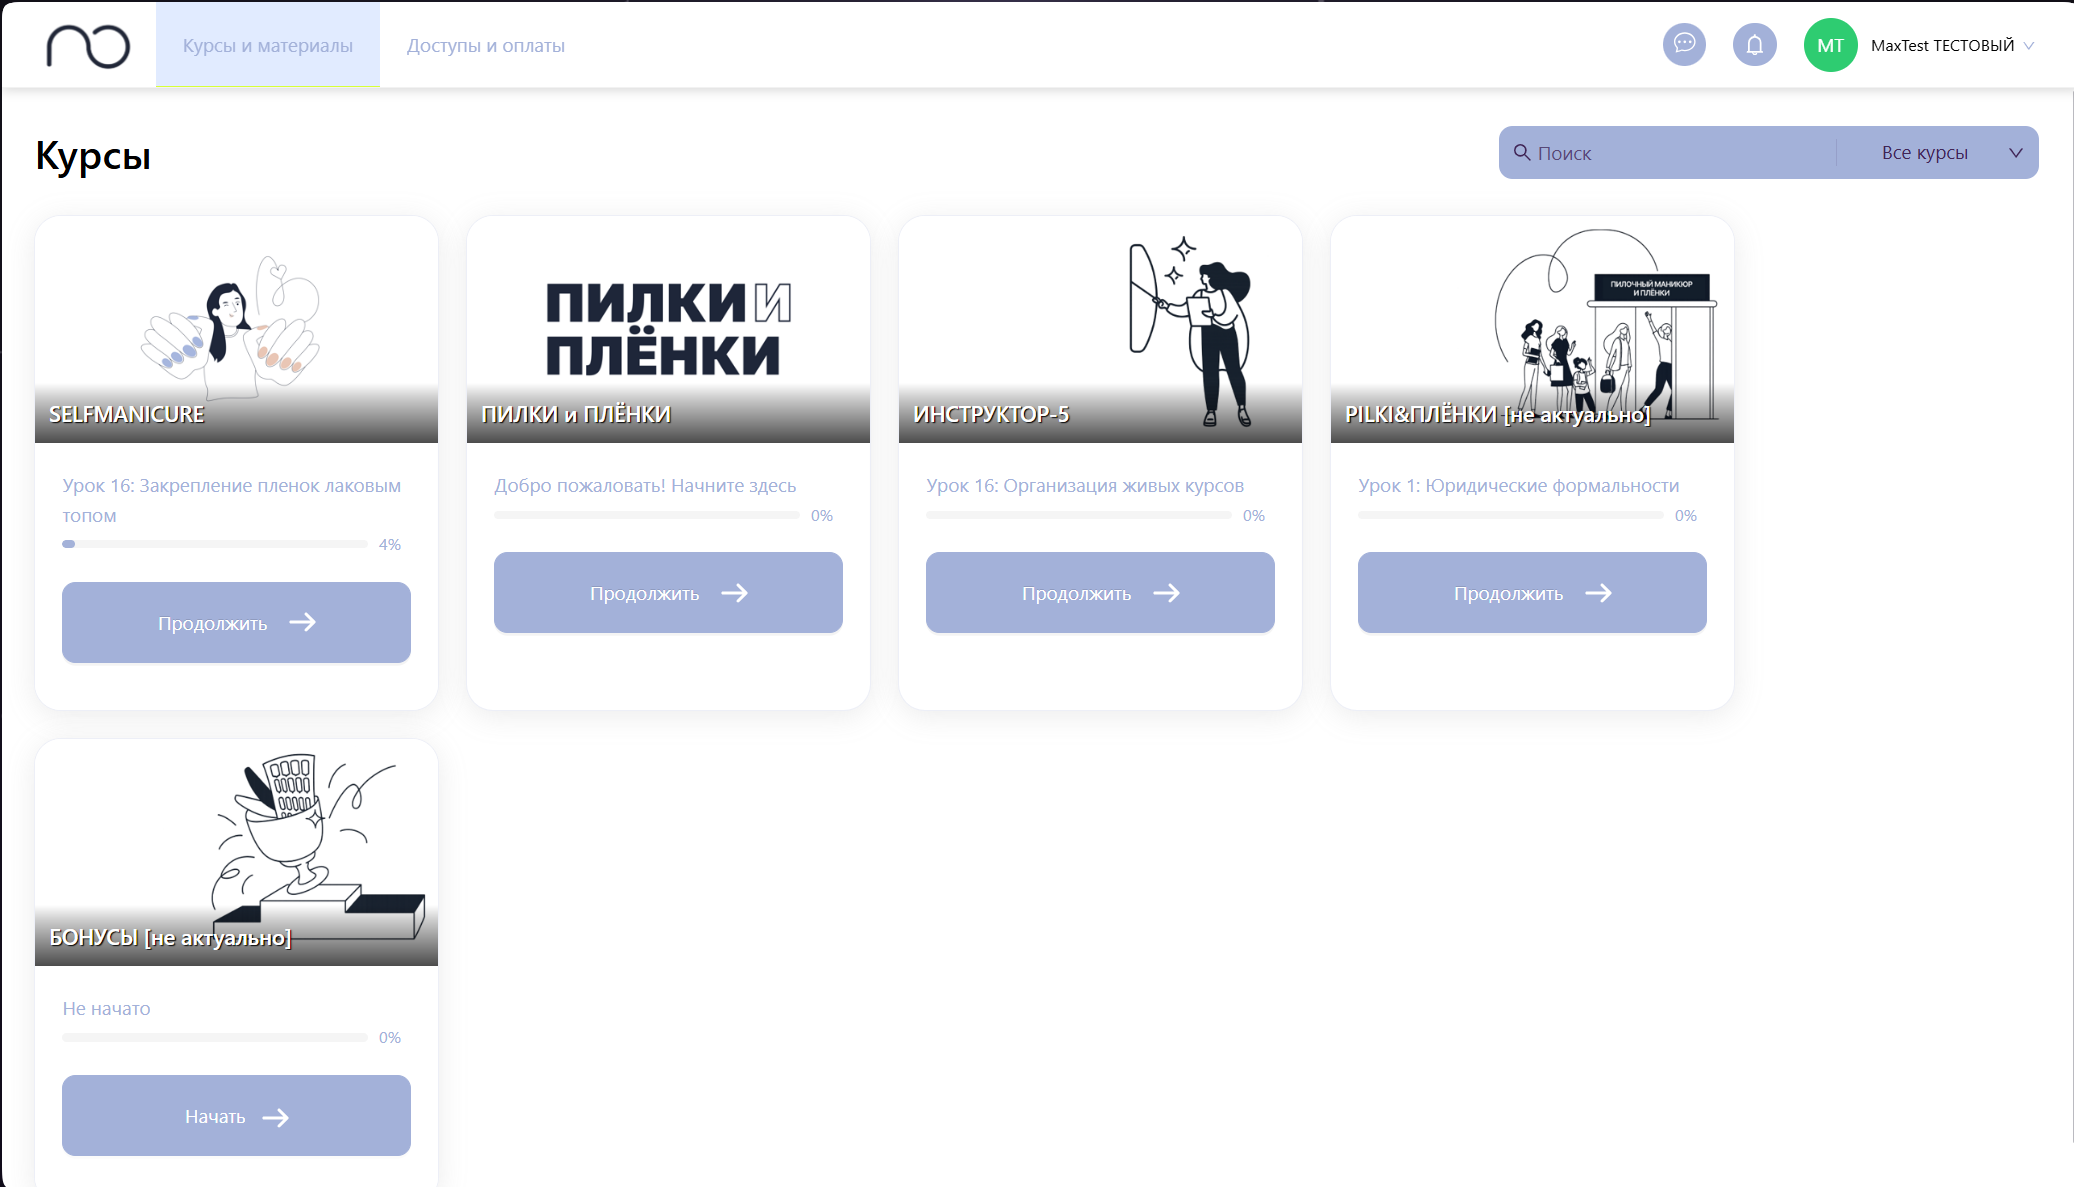Open lesson link Урок 16: Организация живых курсов
Viewport: 2074px width, 1187px height.
click(1084, 485)
